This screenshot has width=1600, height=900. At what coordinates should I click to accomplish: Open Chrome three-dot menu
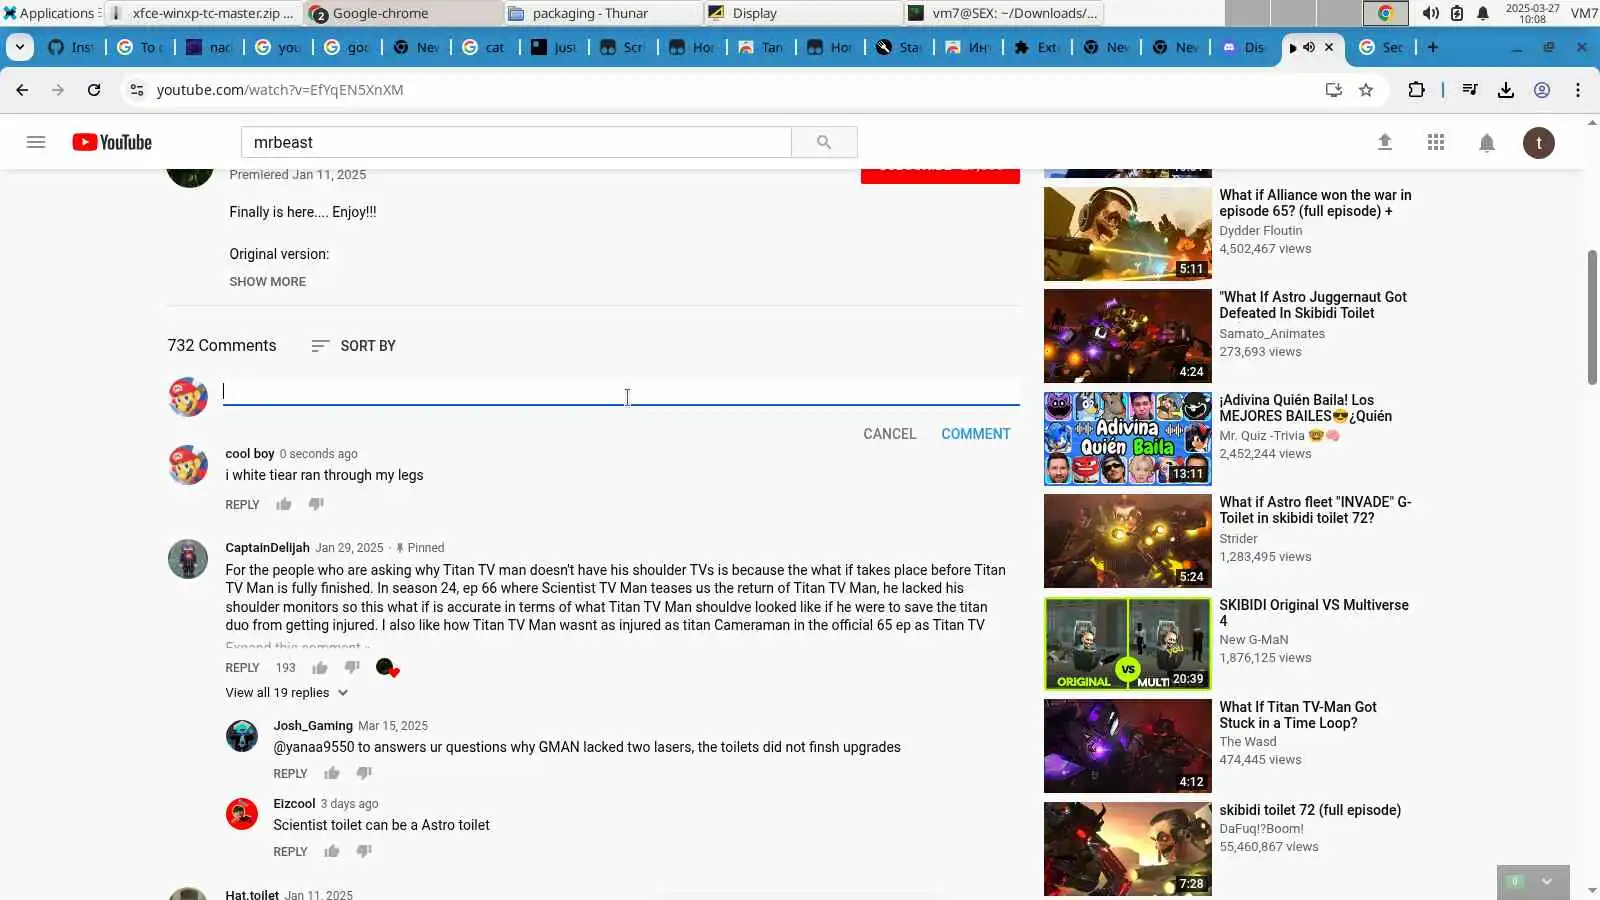[x=1578, y=90]
